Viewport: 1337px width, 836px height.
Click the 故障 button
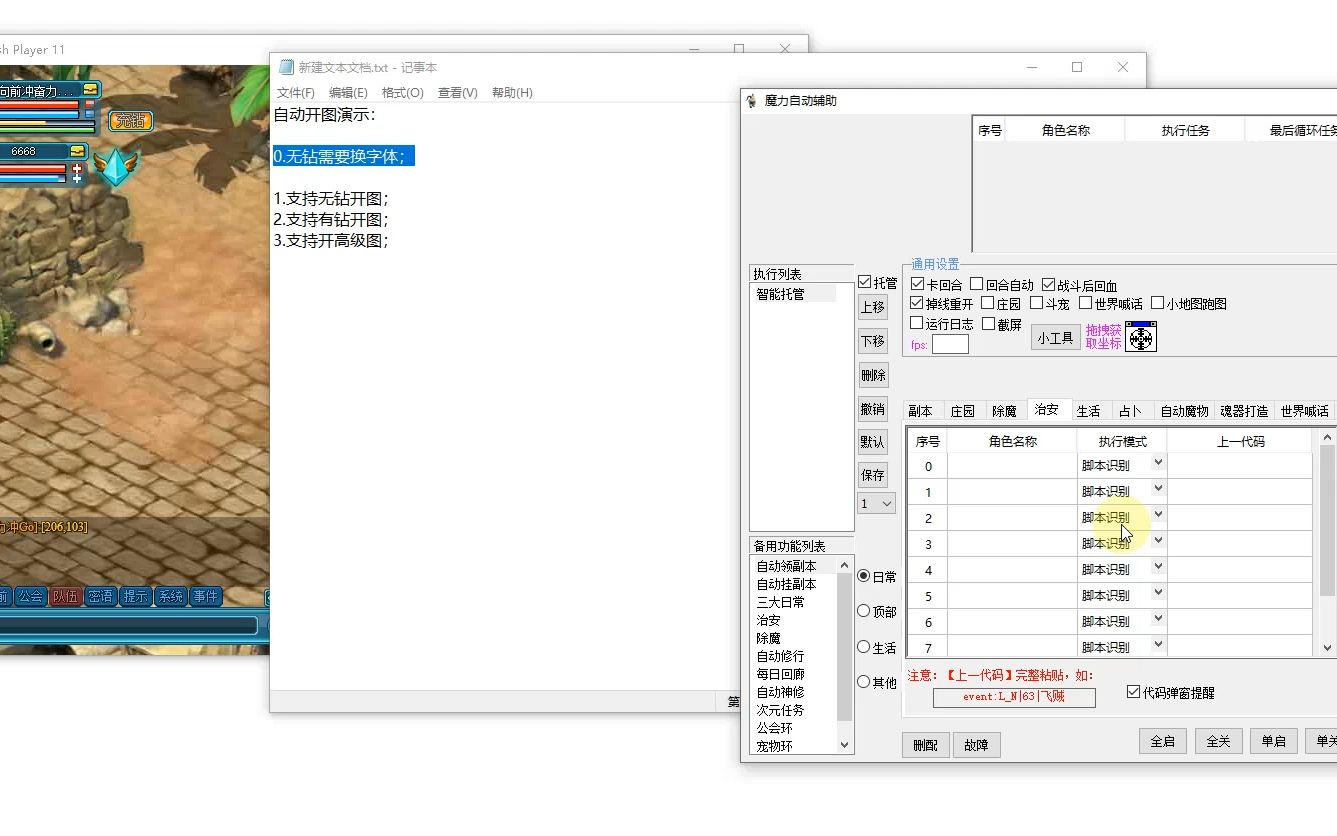tap(975, 745)
